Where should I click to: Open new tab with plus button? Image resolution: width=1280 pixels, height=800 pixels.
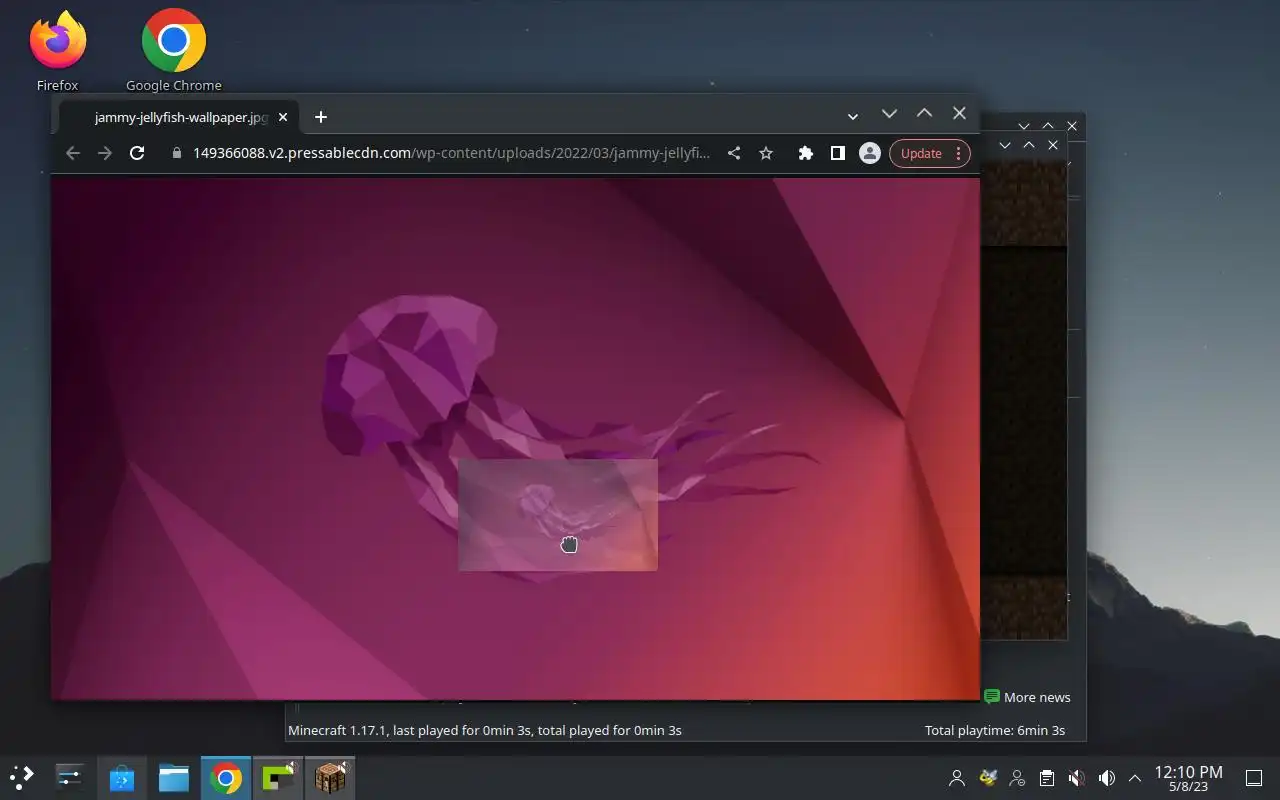(320, 117)
